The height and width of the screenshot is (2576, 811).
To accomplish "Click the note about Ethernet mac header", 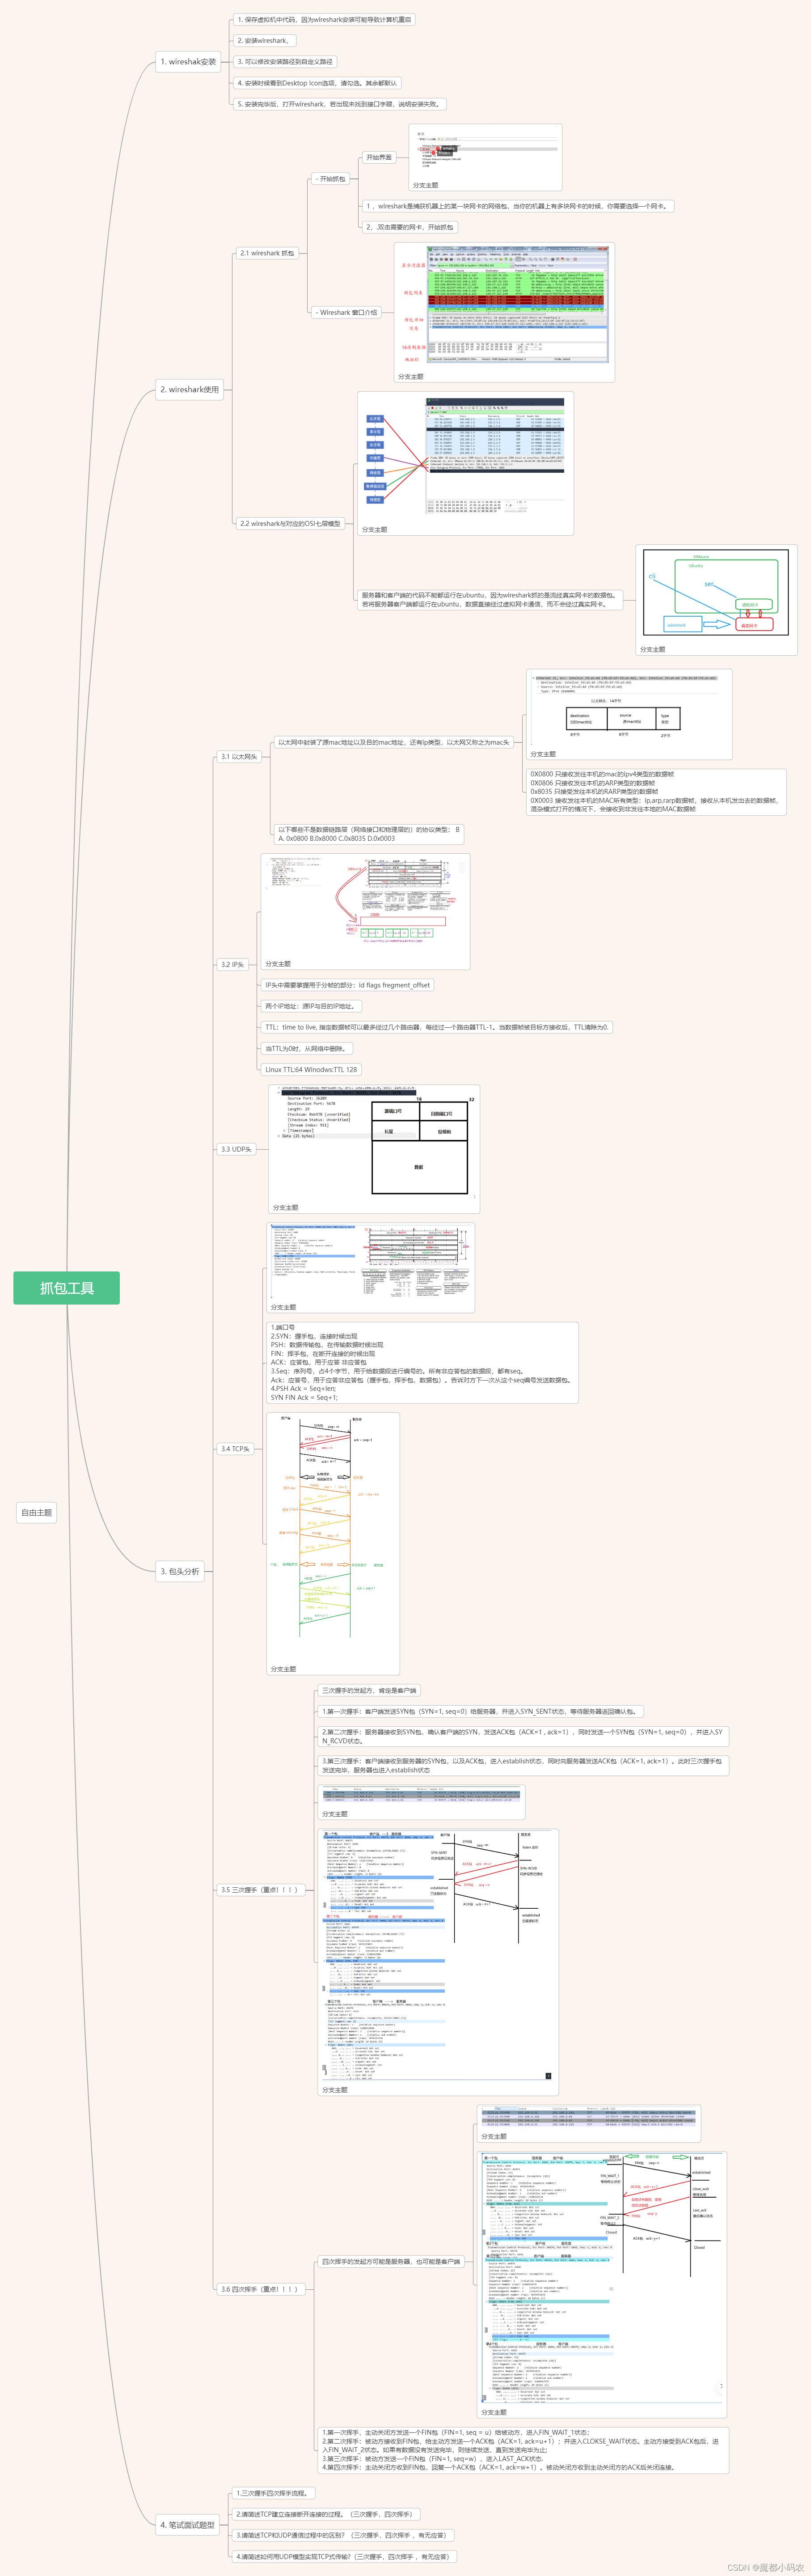I will (393, 742).
